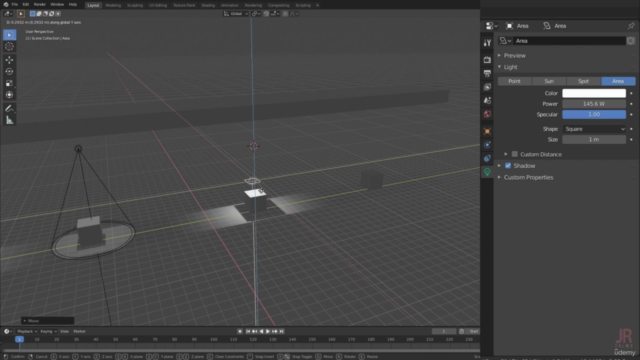The image size is (640, 360).
Task: Open the World properties tab
Action: (487, 114)
